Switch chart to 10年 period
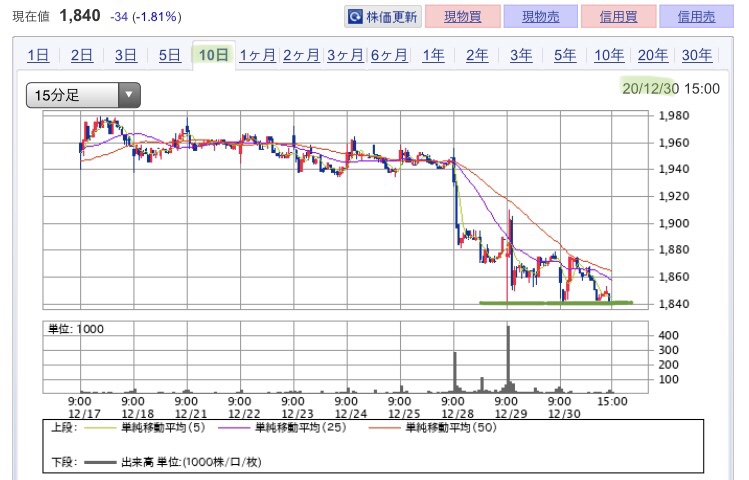The image size is (749, 480). tap(609, 55)
